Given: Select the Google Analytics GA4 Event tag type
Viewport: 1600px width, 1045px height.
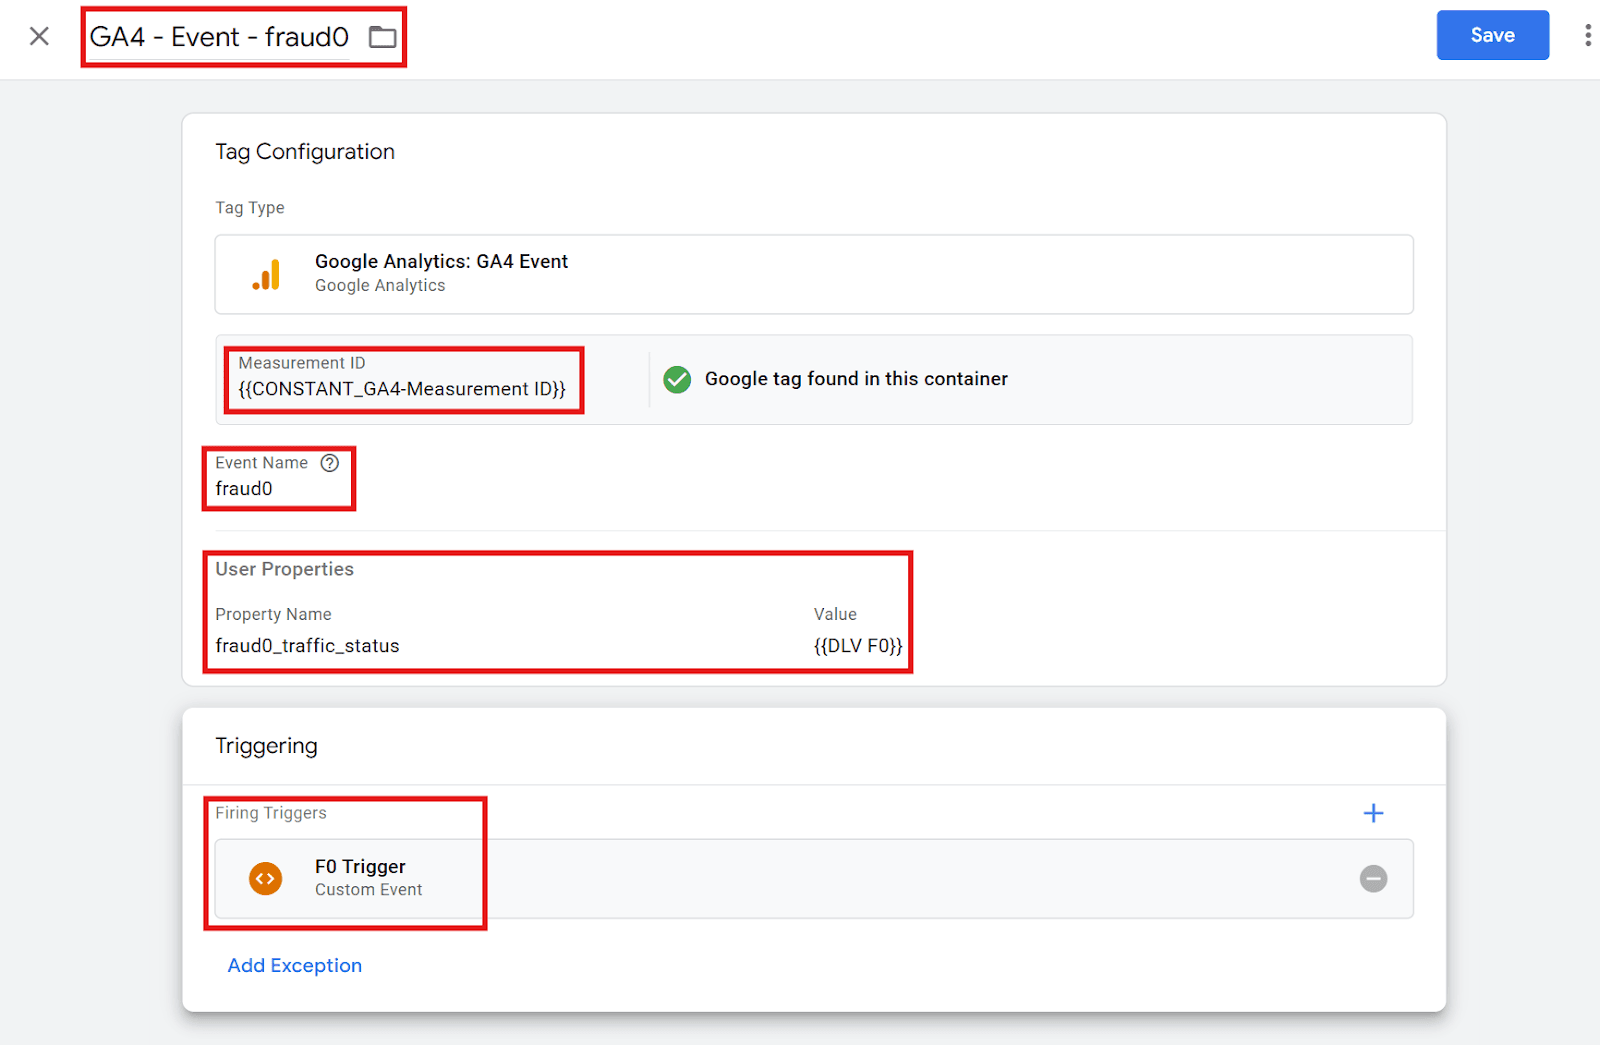Looking at the screenshot, I should pyautogui.click(x=813, y=274).
